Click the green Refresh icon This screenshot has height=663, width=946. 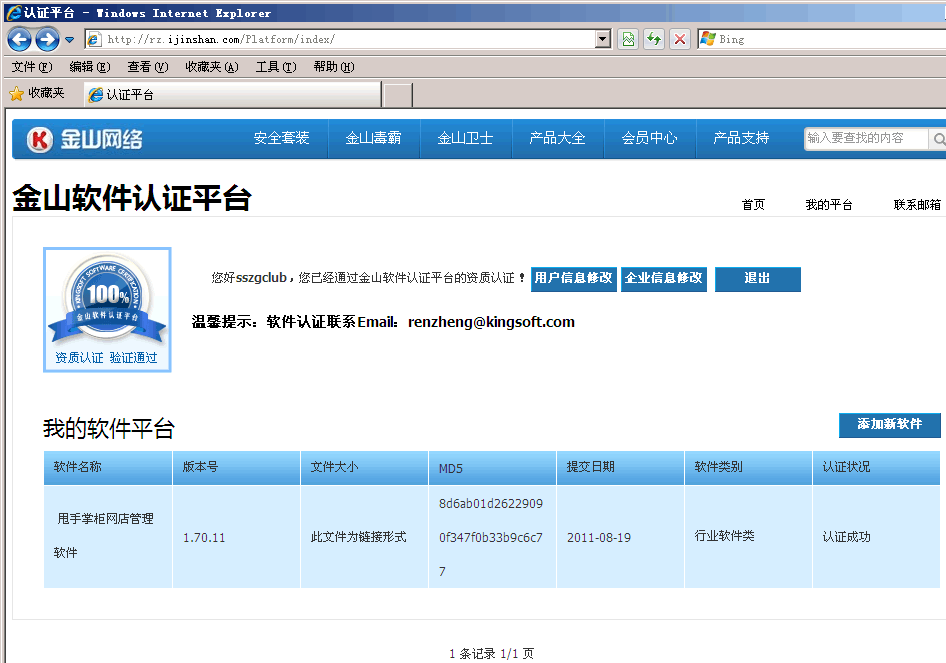(x=654, y=39)
